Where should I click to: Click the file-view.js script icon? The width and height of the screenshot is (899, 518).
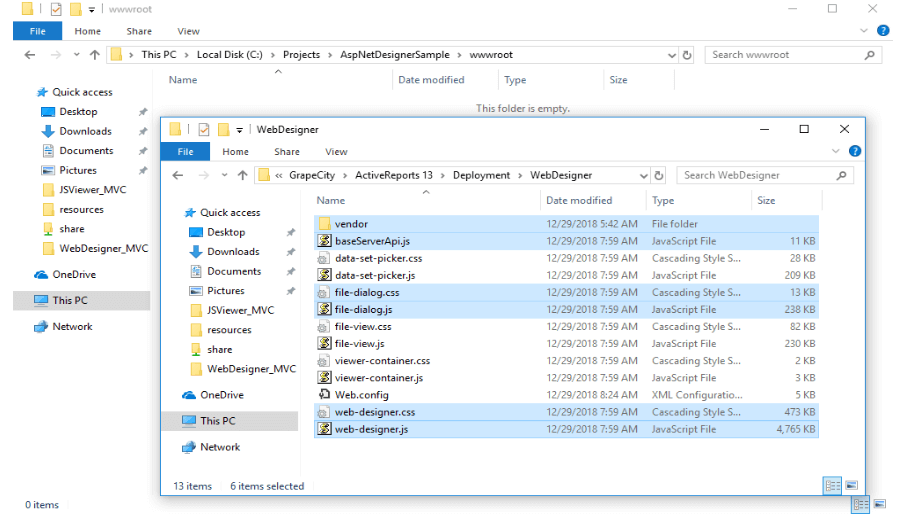325,344
